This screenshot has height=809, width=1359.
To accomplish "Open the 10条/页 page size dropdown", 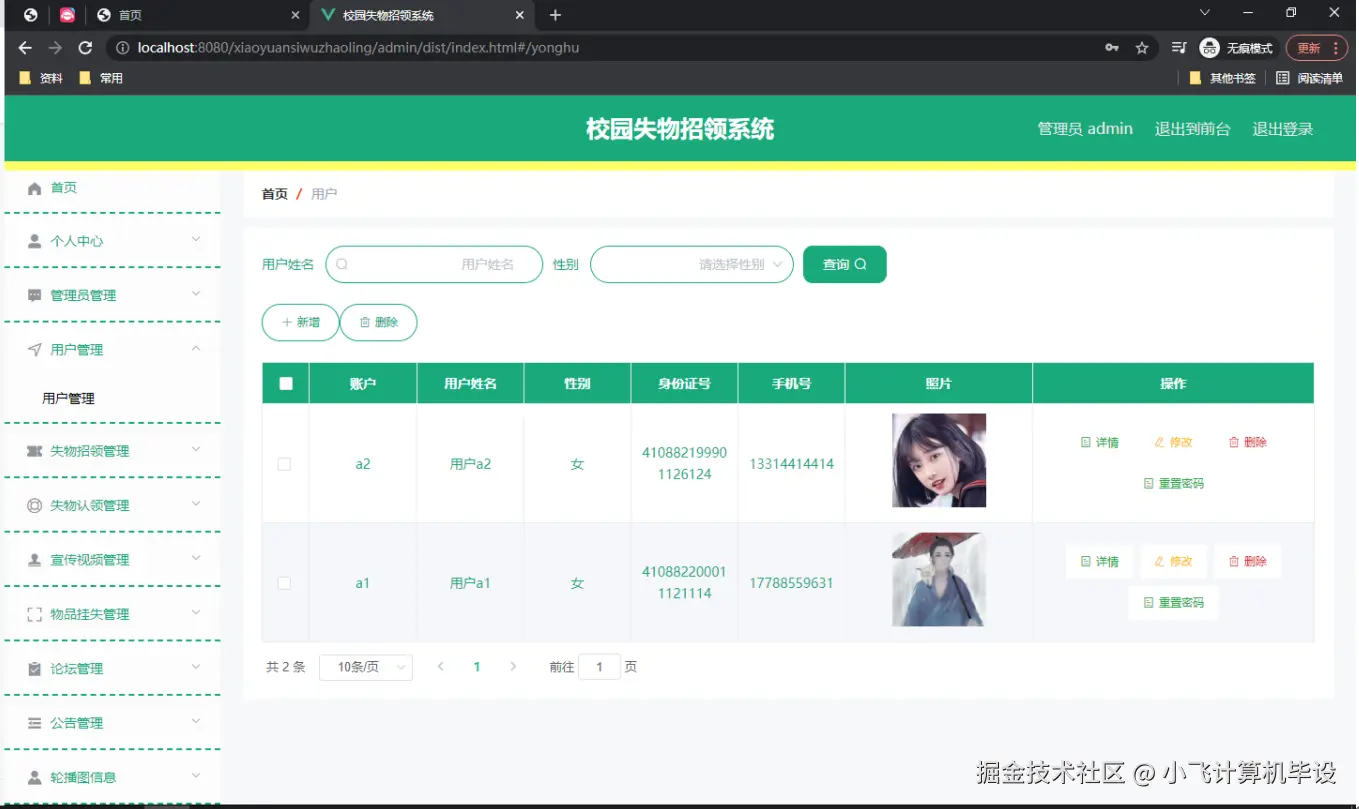I will pos(365,667).
